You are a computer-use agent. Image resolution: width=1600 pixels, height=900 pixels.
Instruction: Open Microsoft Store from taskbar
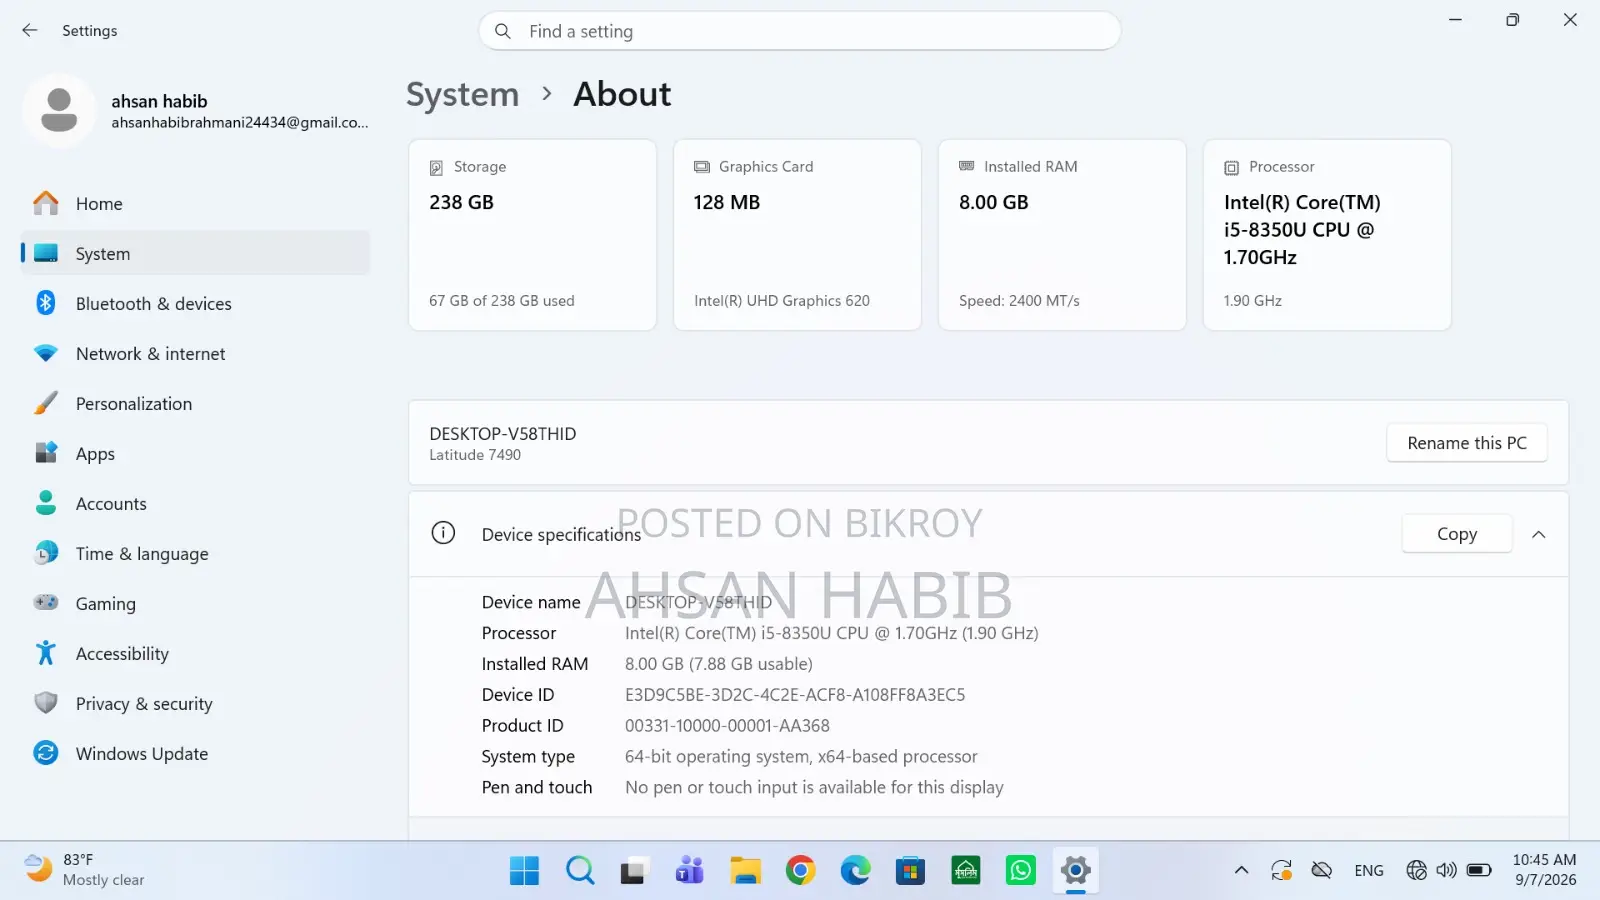910,871
